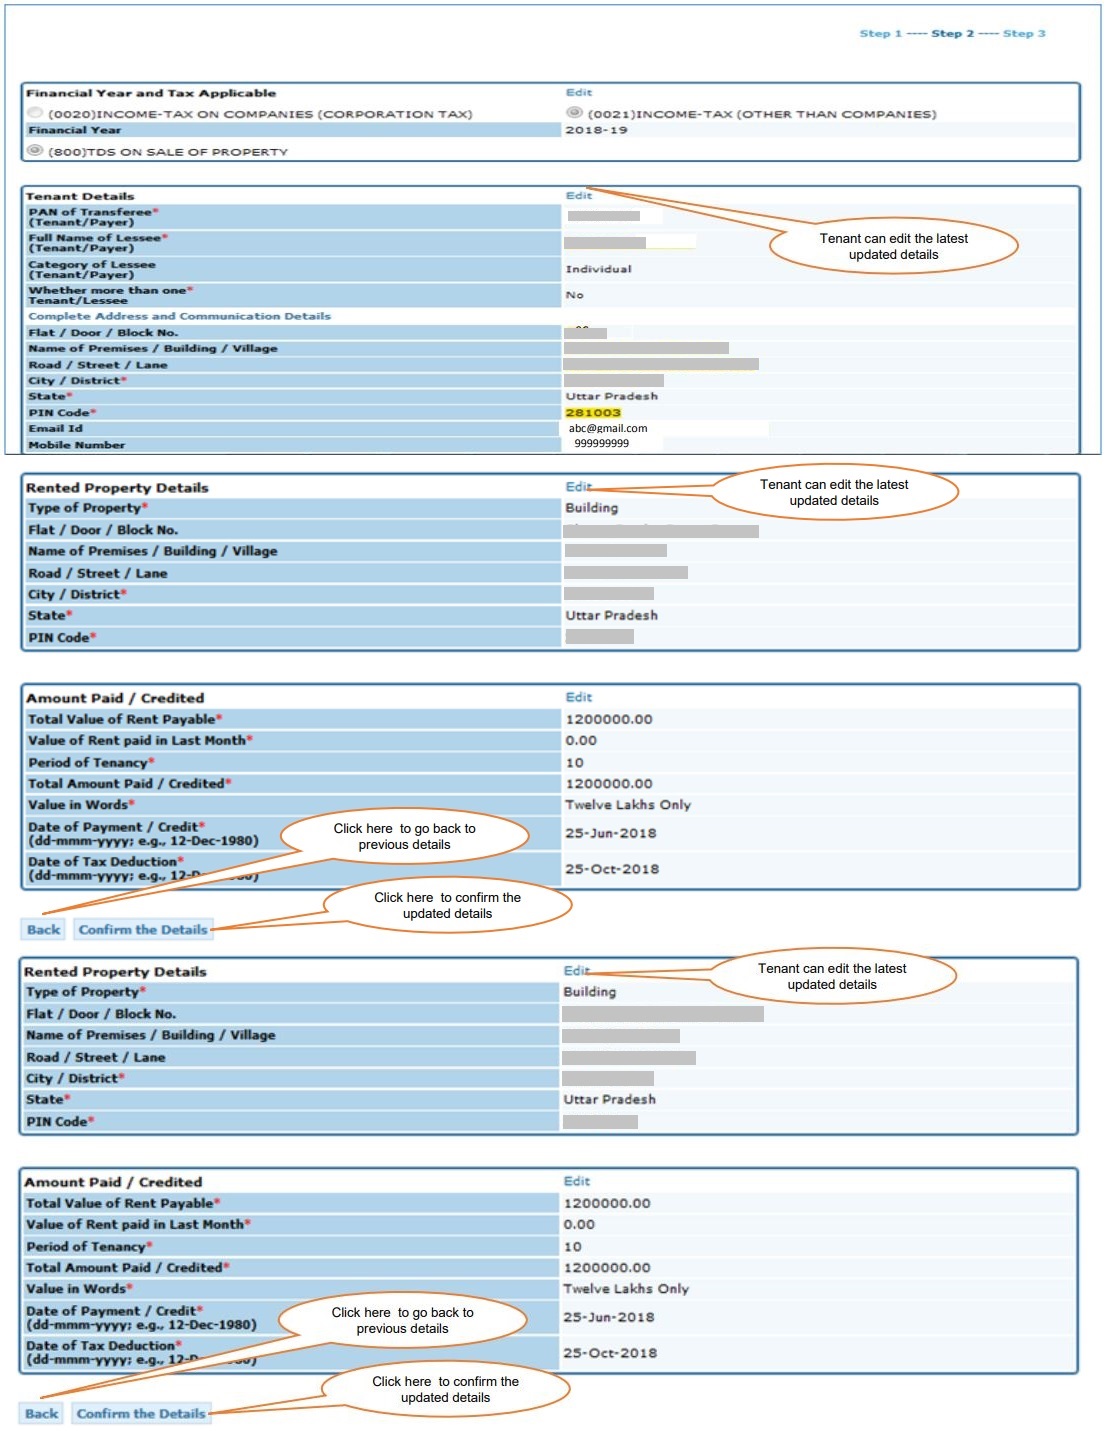Click the first Confirm the Details button

point(144,929)
